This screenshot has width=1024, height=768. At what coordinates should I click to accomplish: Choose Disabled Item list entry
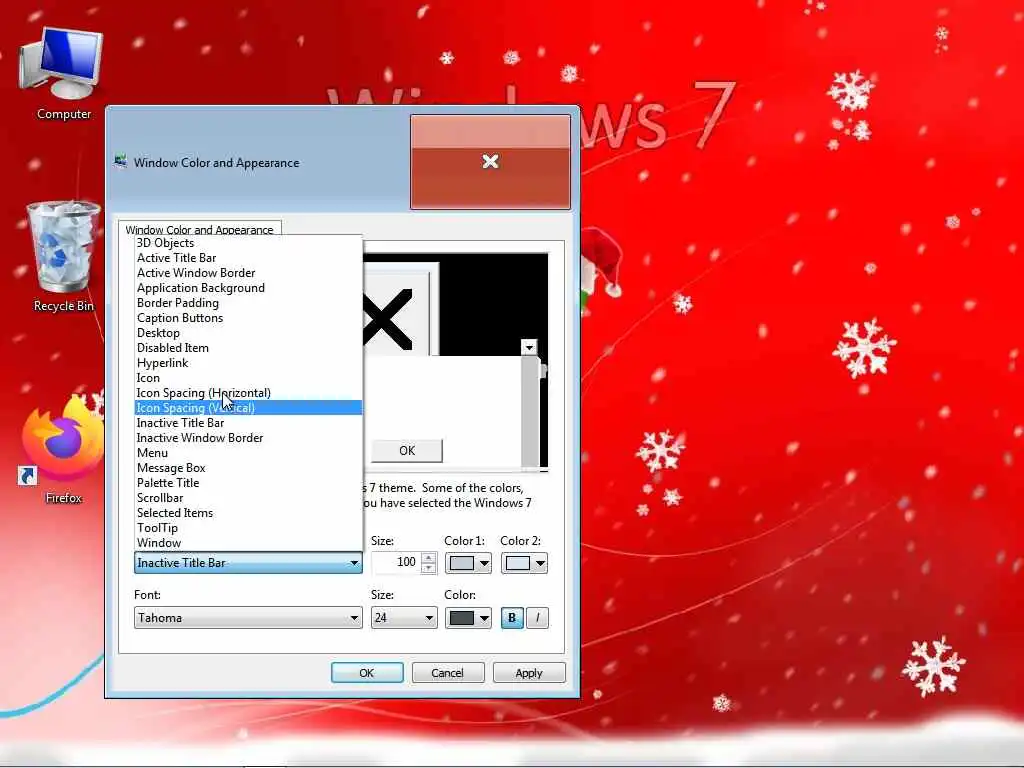tap(248, 348)
